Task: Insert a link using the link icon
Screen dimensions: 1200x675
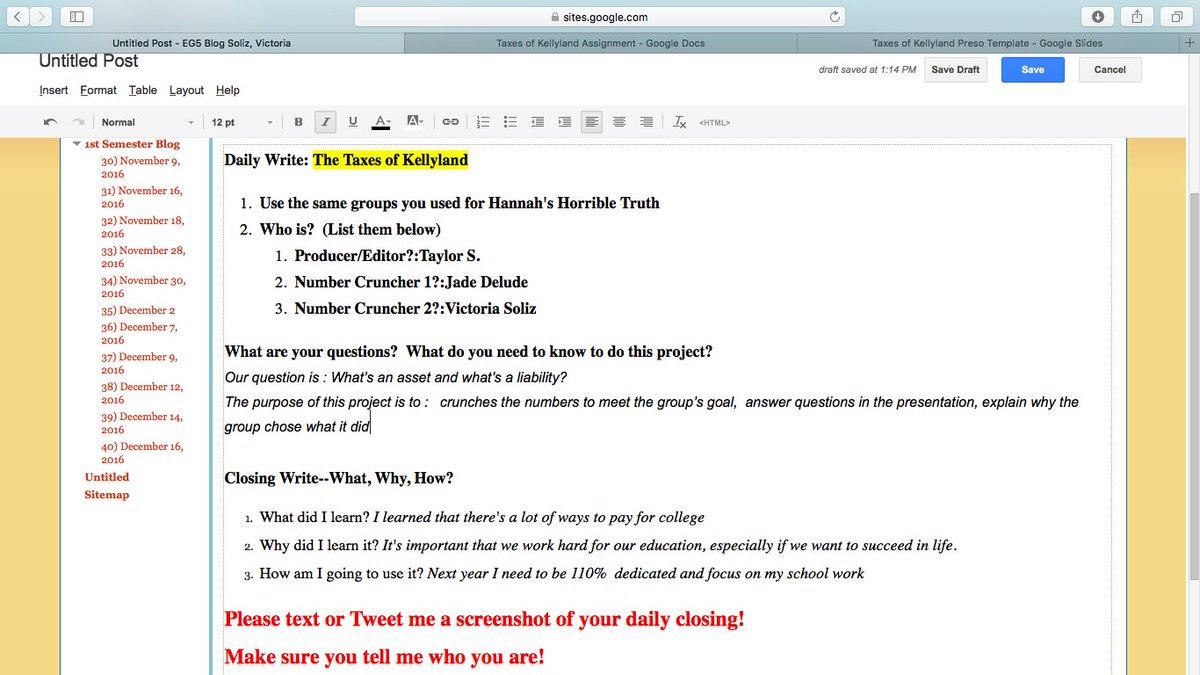Action: pyautogui.click(x=450, y=122)
